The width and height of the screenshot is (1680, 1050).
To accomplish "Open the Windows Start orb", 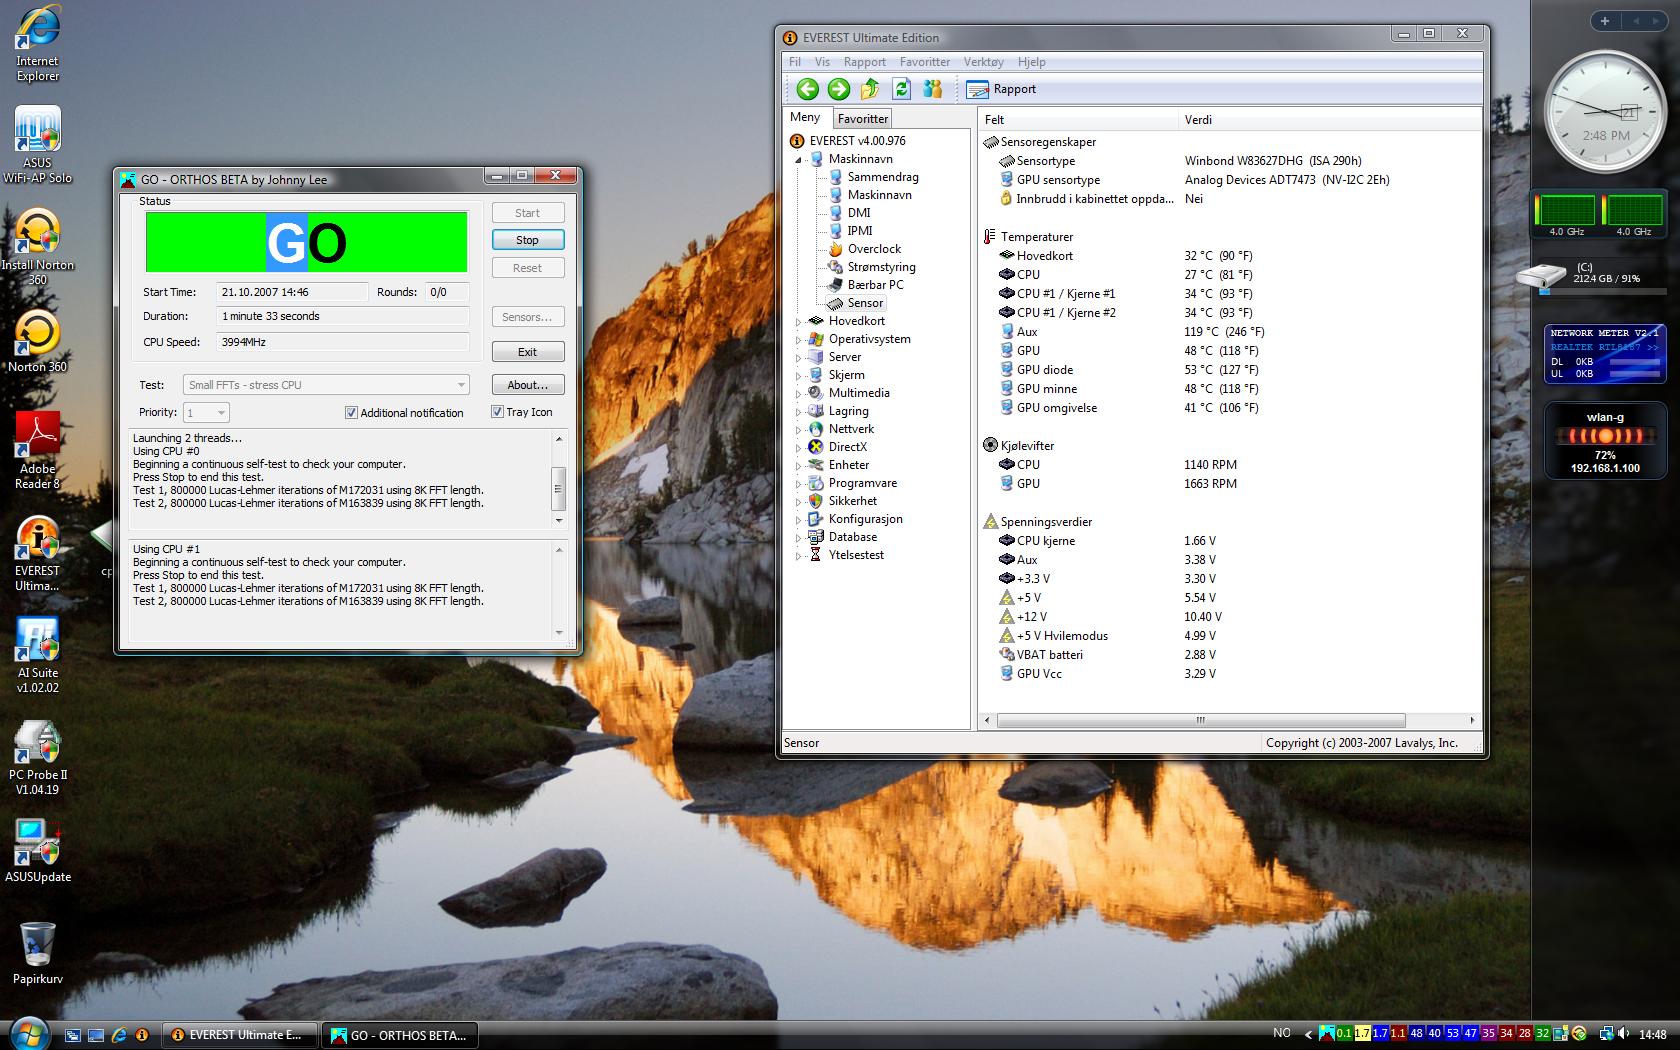I will (x=27, y=1033).
